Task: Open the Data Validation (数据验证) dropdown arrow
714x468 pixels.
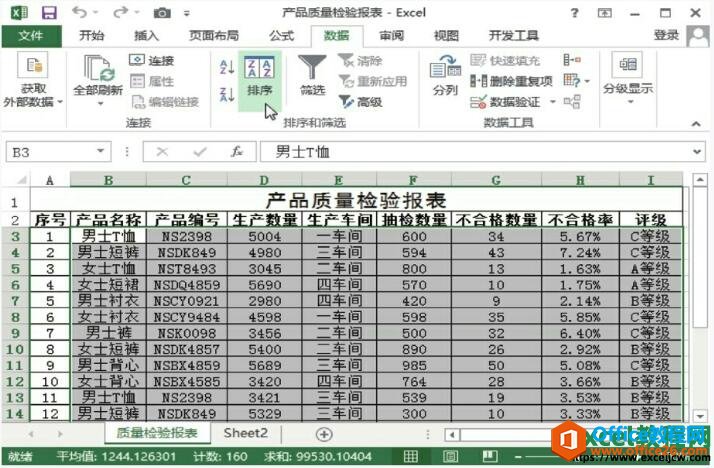Action: pyautogui.click(x=548, y=102)
